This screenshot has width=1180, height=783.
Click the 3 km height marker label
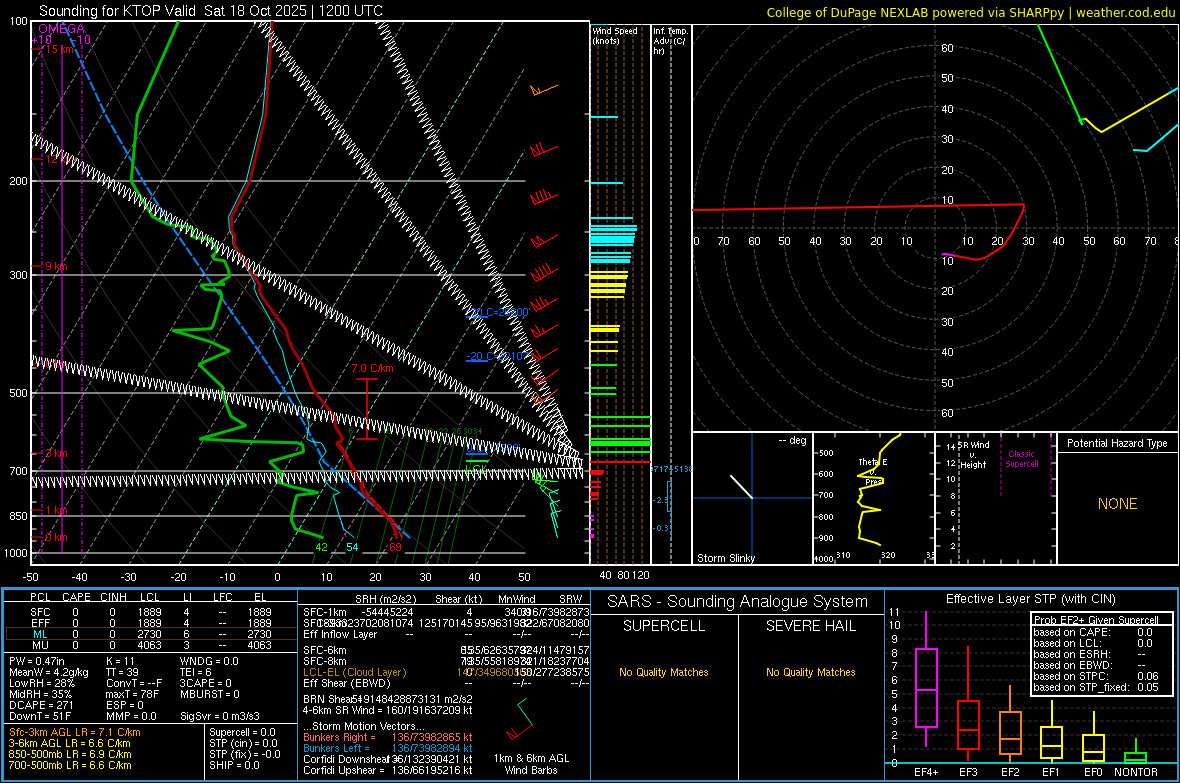tap(56, 453)
